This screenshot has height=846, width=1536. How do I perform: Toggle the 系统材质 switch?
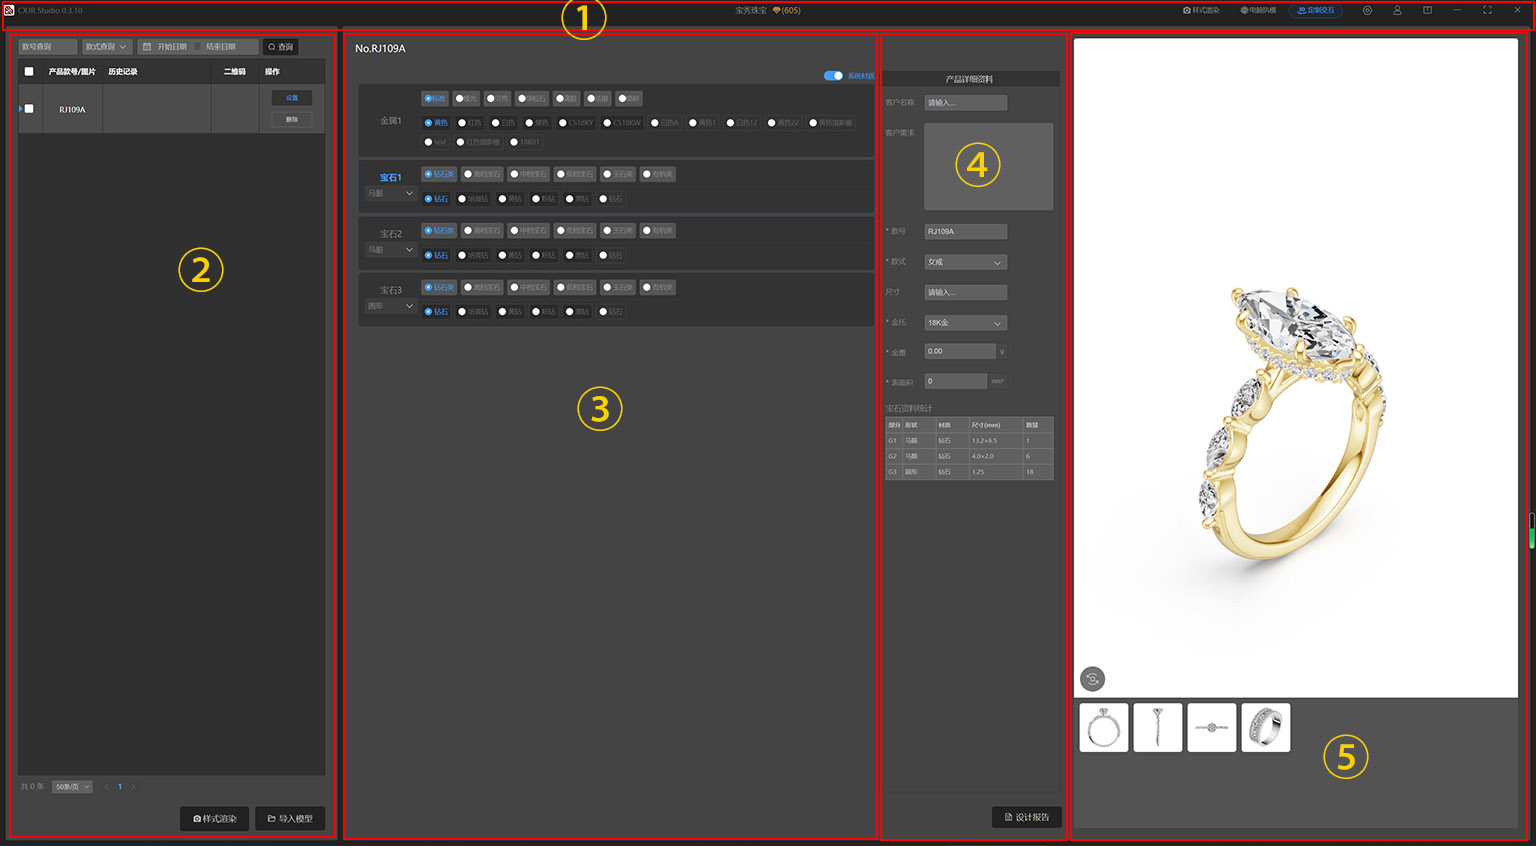click(x=833, y=75)
